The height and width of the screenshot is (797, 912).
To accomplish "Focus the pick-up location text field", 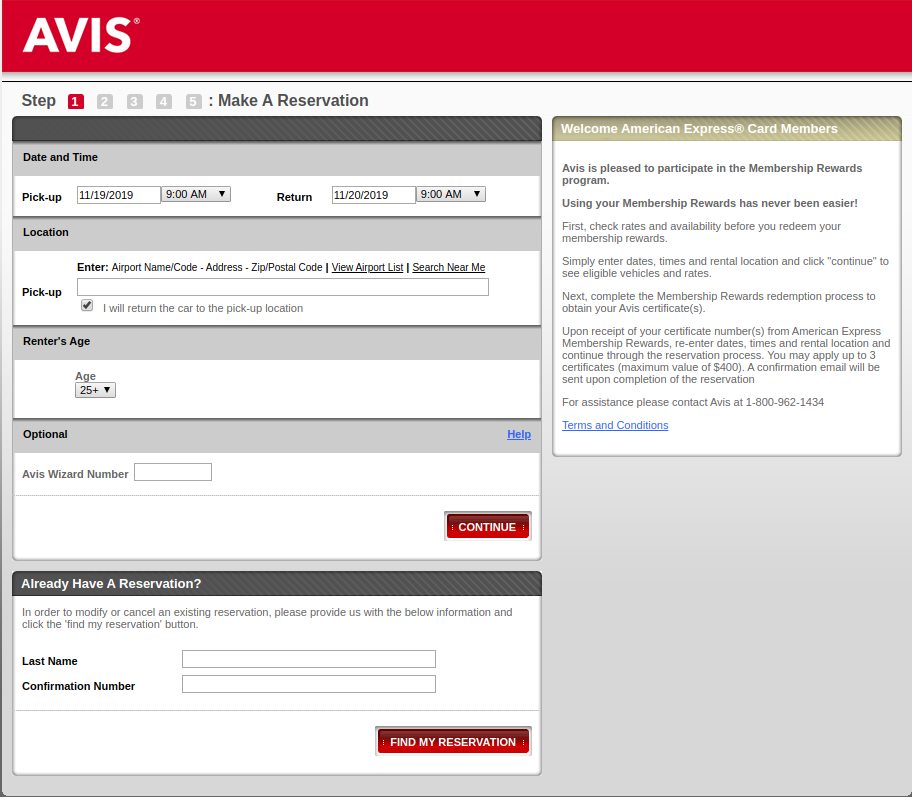I will click(x=283, y=287).
